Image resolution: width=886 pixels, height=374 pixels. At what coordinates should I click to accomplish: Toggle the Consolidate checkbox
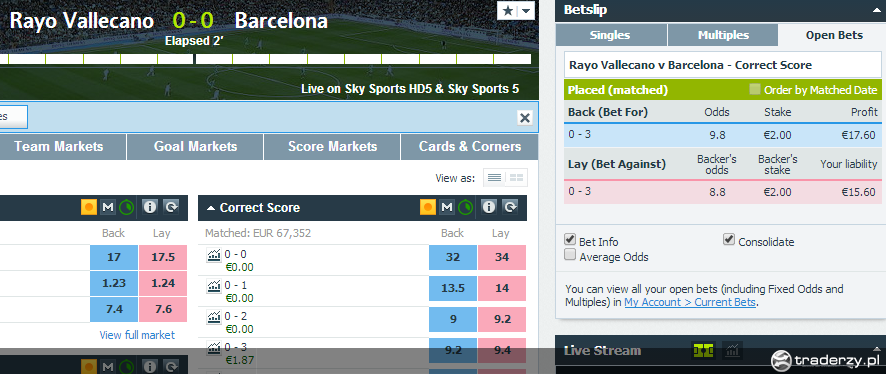tap(728, 240)
